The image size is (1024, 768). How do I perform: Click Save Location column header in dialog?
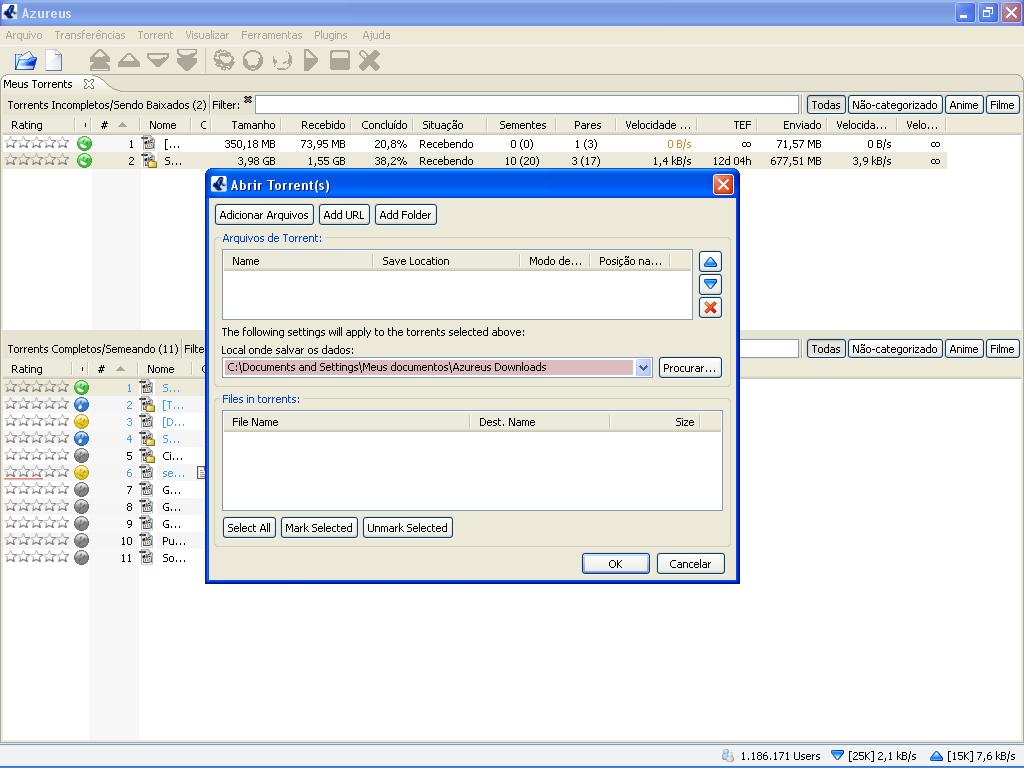click(446, 261)
